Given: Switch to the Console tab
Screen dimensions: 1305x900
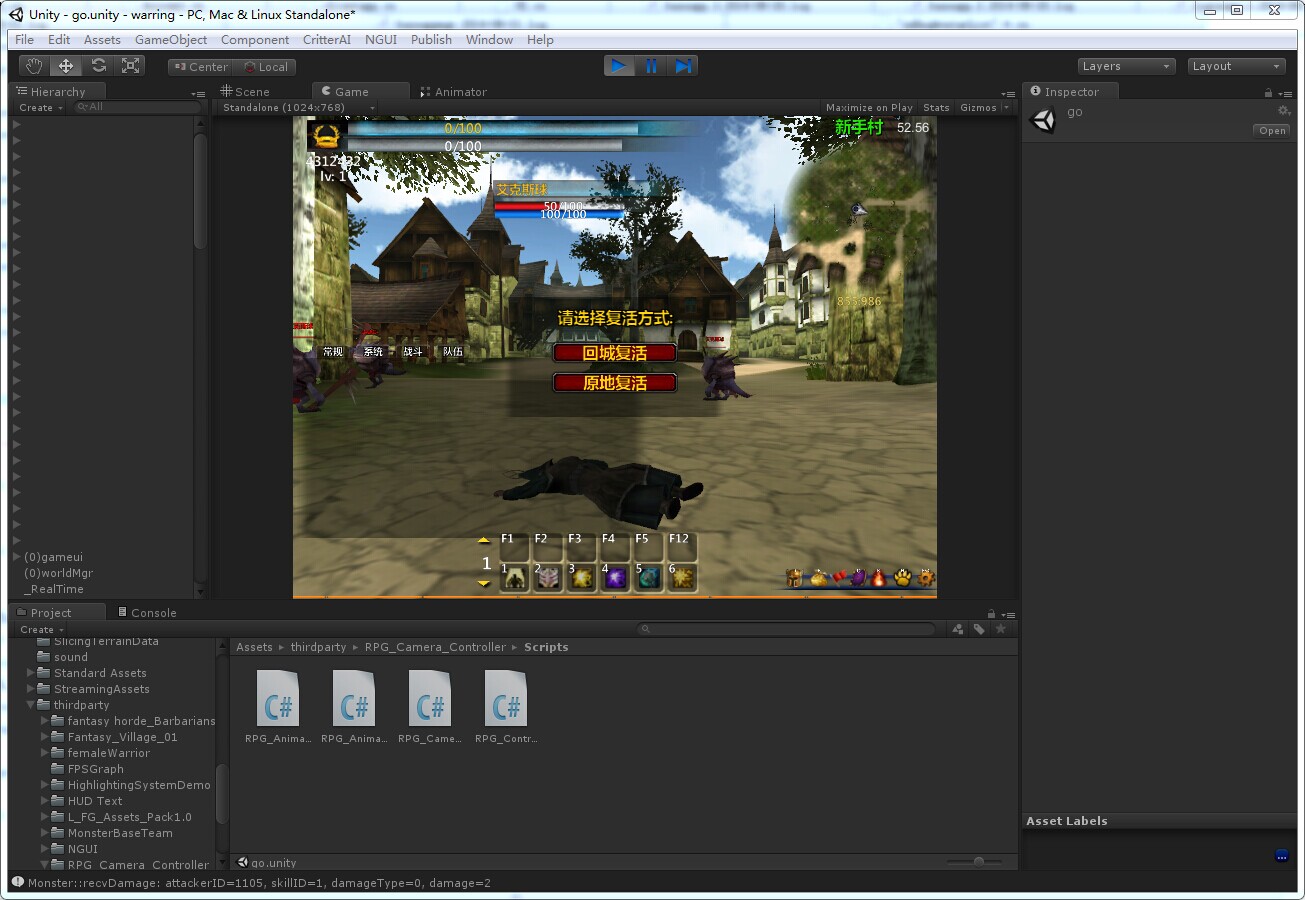Looking at the screenshot, I should (x=146, y=613).
